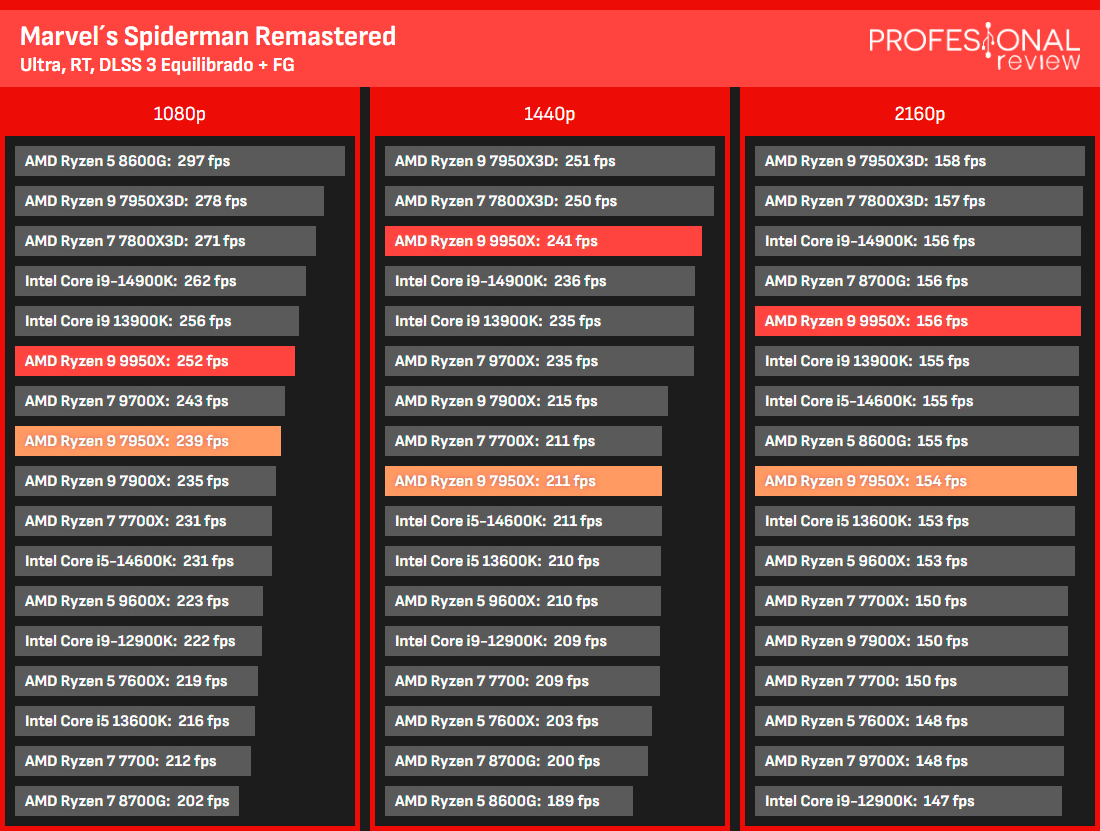This screenshot has height=831, width=1100.
Task: Select the 2160p column header
Action: point(920,113)
